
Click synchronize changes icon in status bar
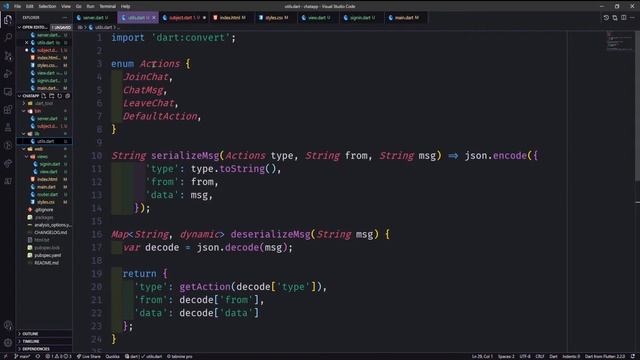(x=38, y=356)
